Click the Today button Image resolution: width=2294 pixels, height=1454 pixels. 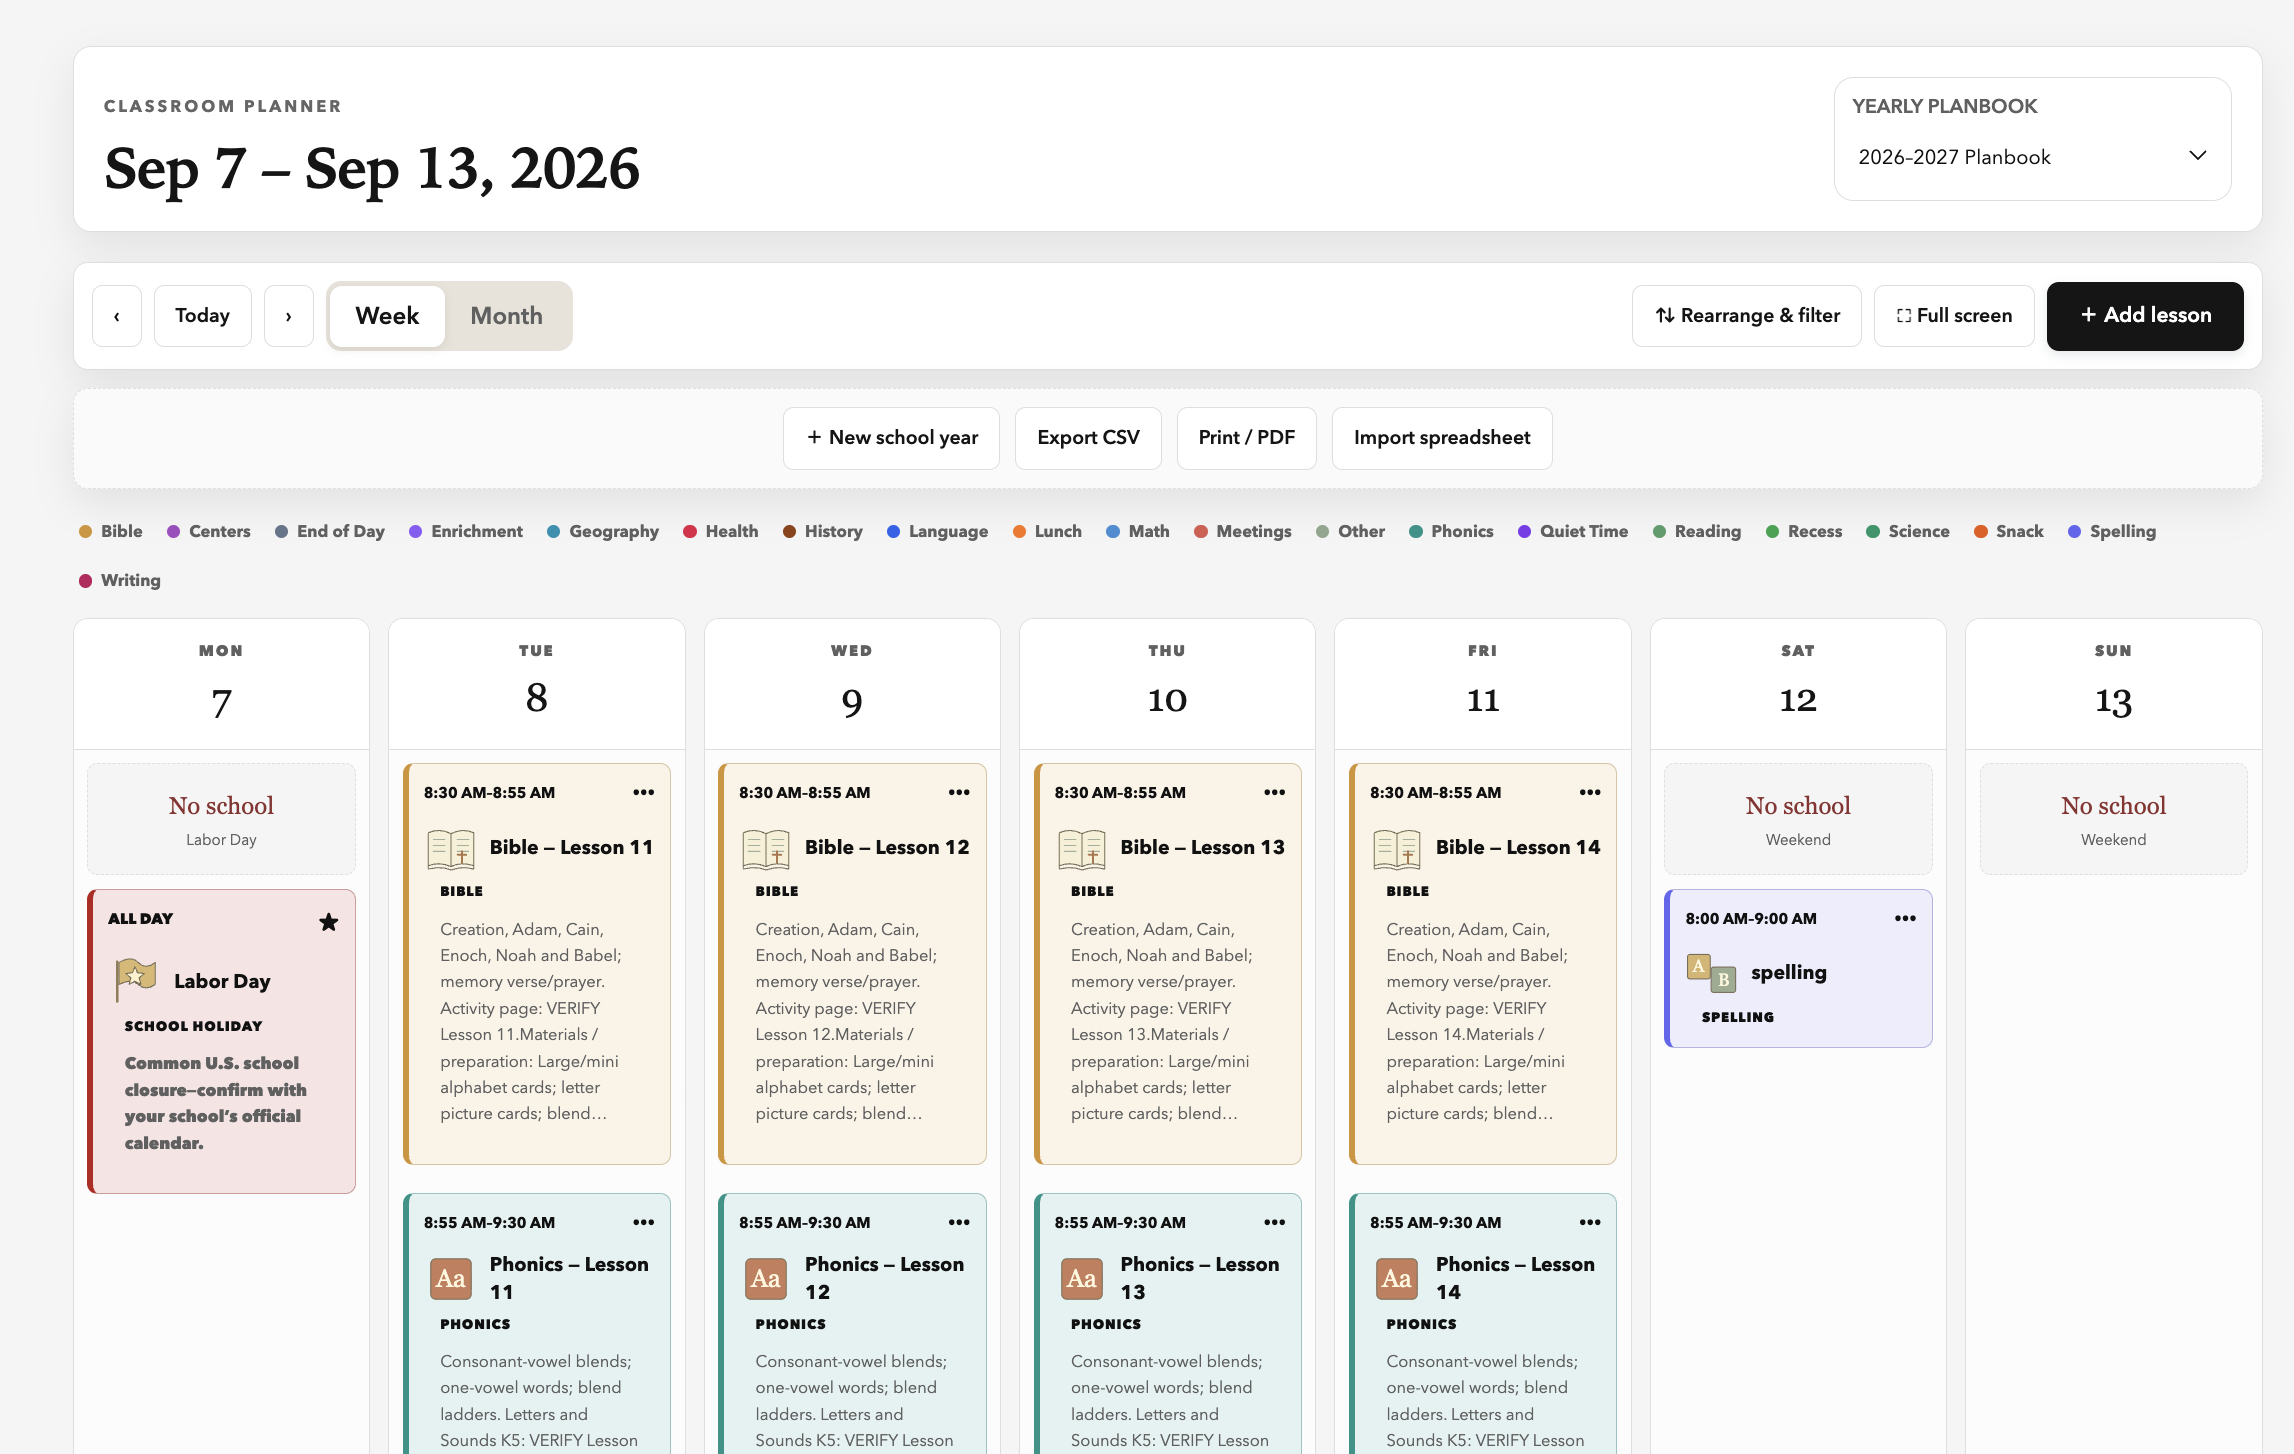[203, 316]
